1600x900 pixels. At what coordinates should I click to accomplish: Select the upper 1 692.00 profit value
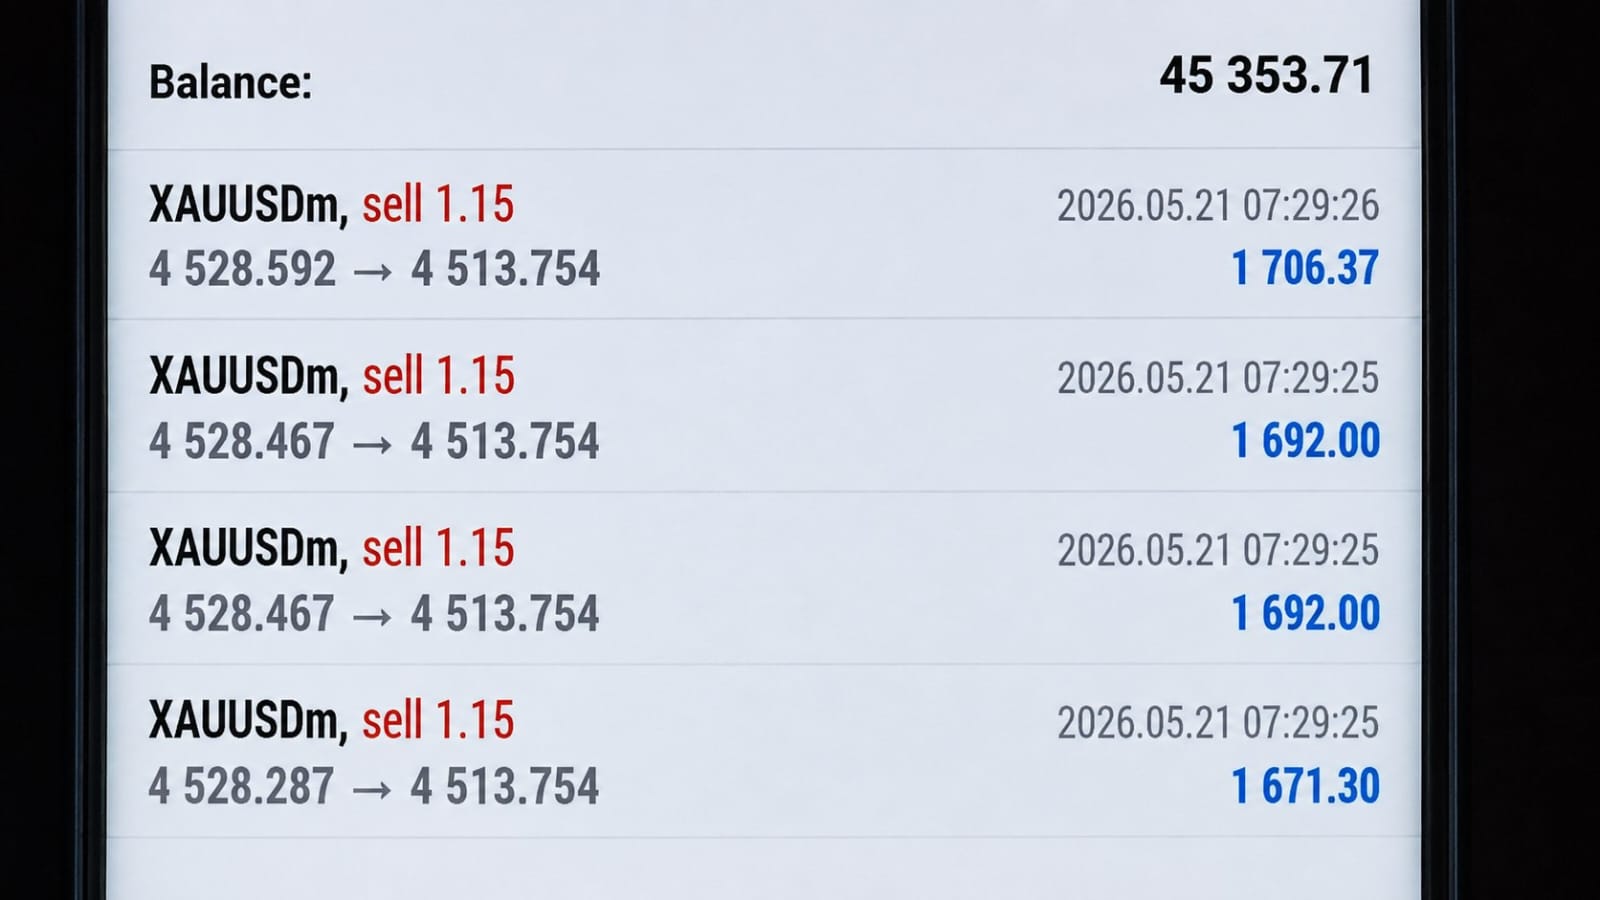pyautogui.click(x=1305, y=441)
